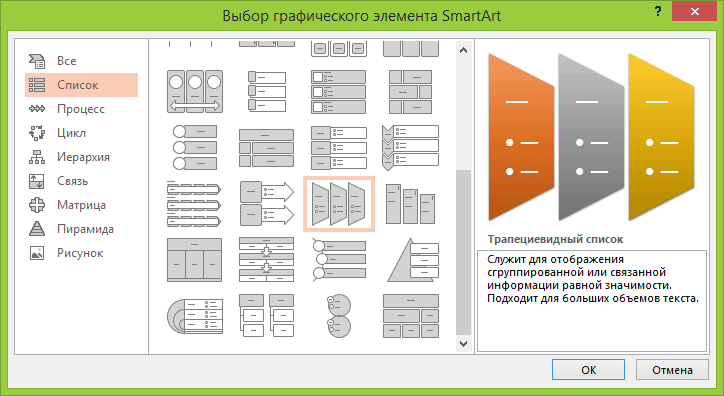The height and width of the screenshot is (396, 724).
Task: Select the stacked block table hierarchy layout
Action: (410, 316)
